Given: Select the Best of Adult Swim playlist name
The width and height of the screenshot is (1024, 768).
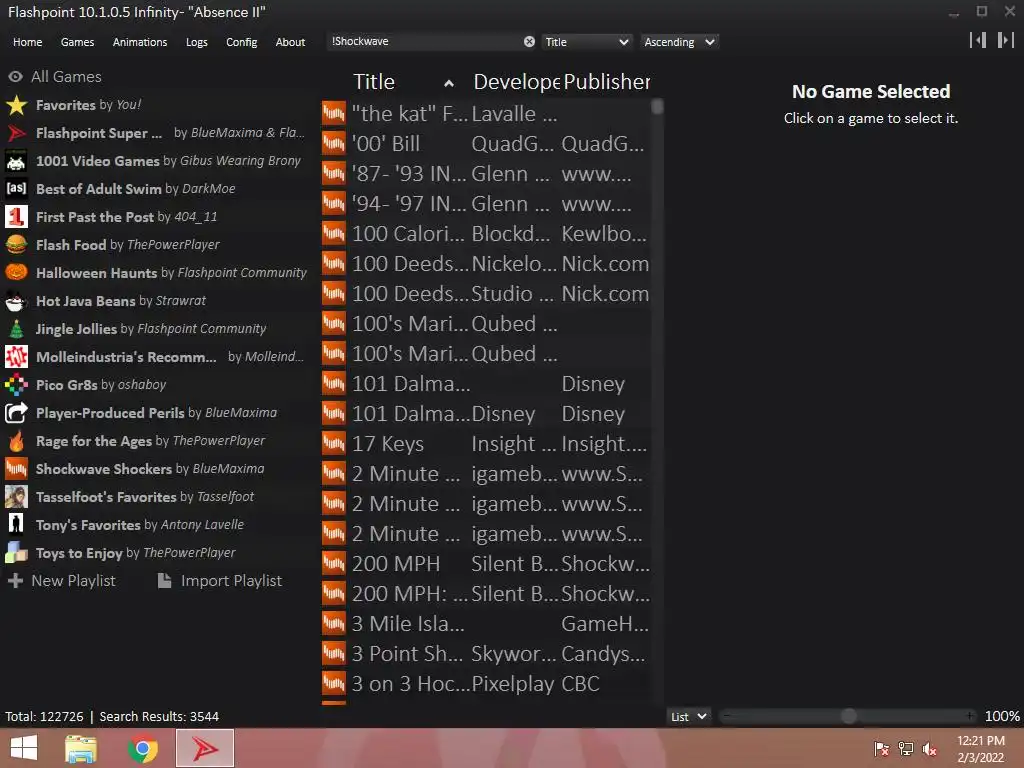Looking at the screenshot, I should pos(99,189).
